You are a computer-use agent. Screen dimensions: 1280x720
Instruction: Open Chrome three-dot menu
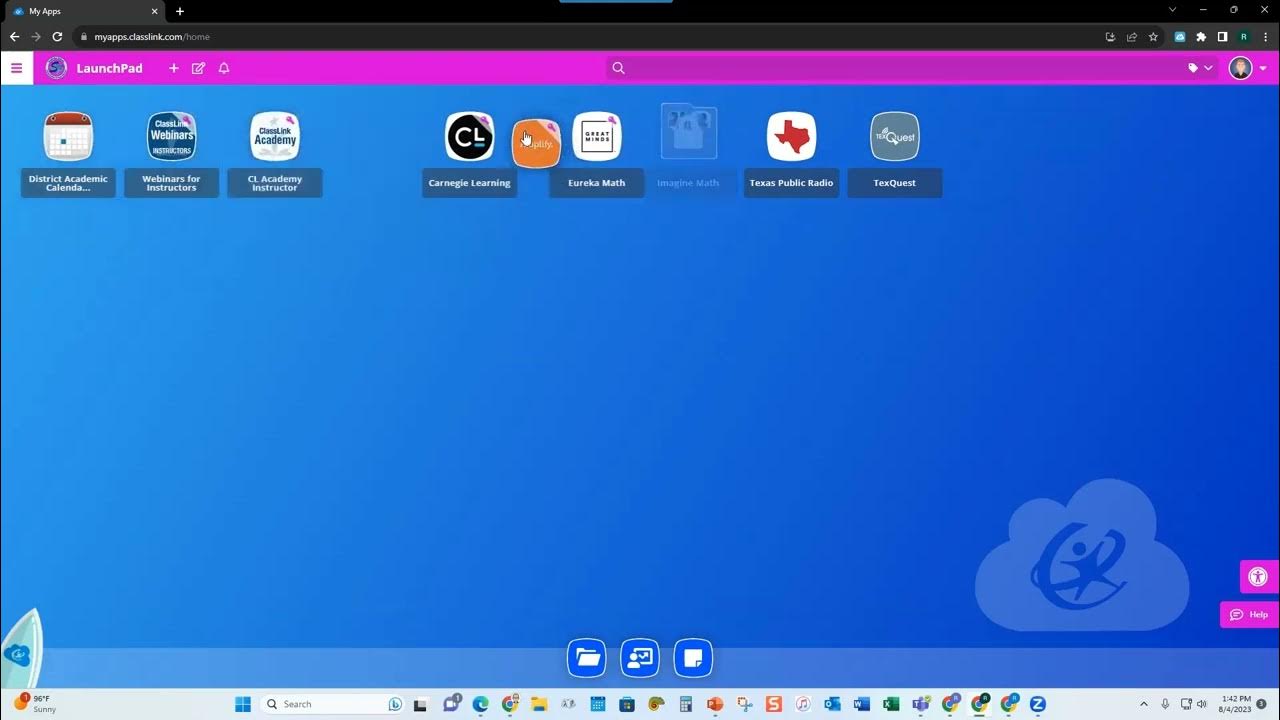pos(1266,37)
